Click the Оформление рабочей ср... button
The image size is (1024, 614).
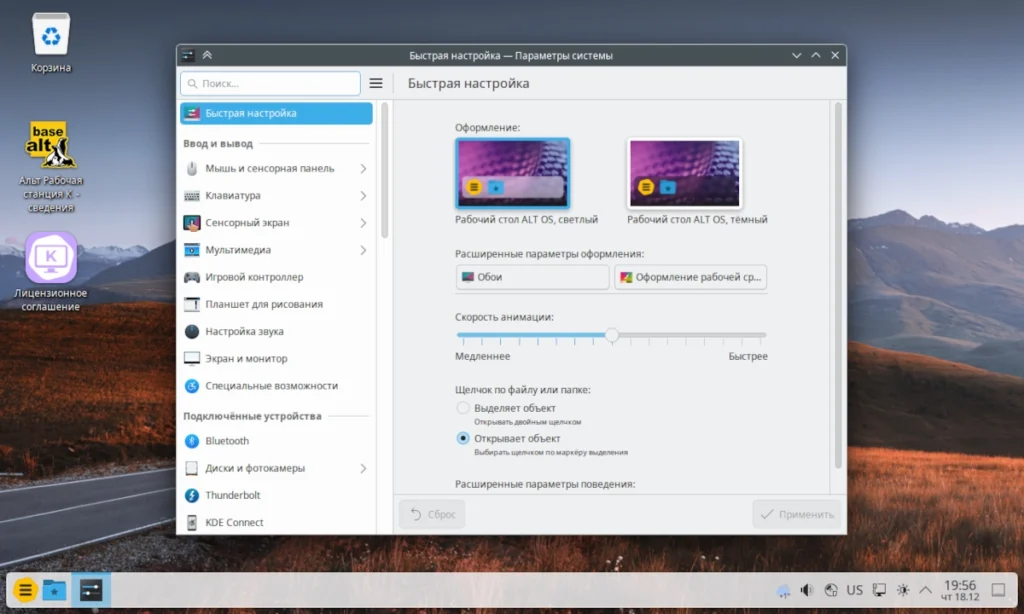[690, 277]
